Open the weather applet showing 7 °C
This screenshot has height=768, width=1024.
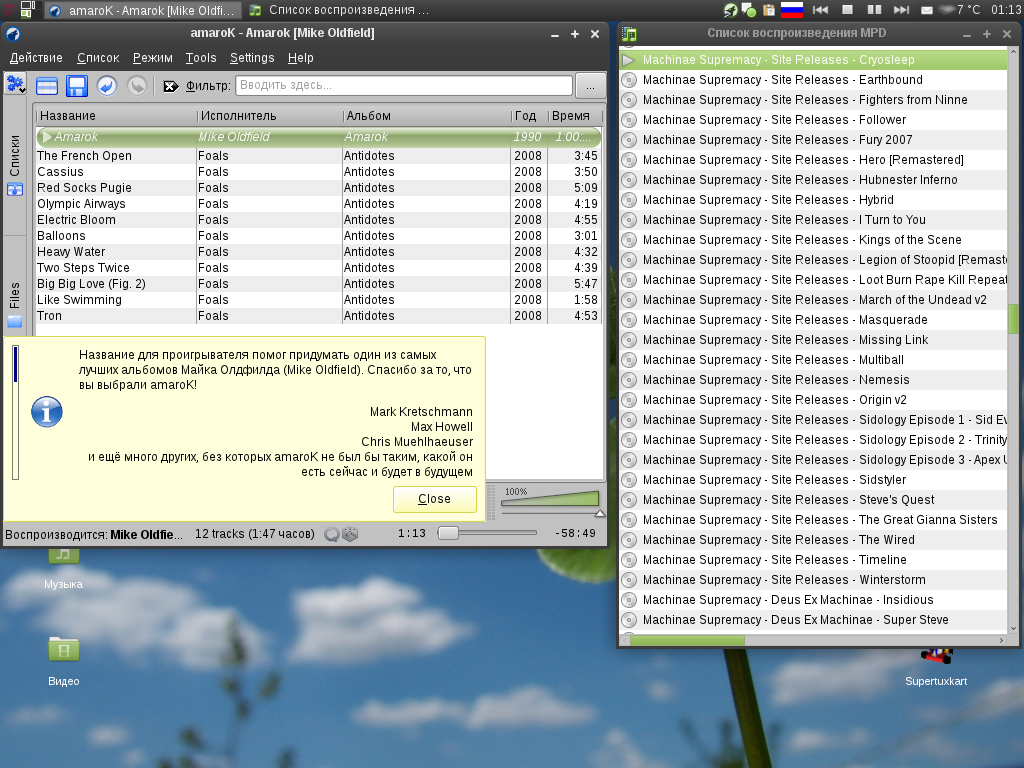pos(959,10)
